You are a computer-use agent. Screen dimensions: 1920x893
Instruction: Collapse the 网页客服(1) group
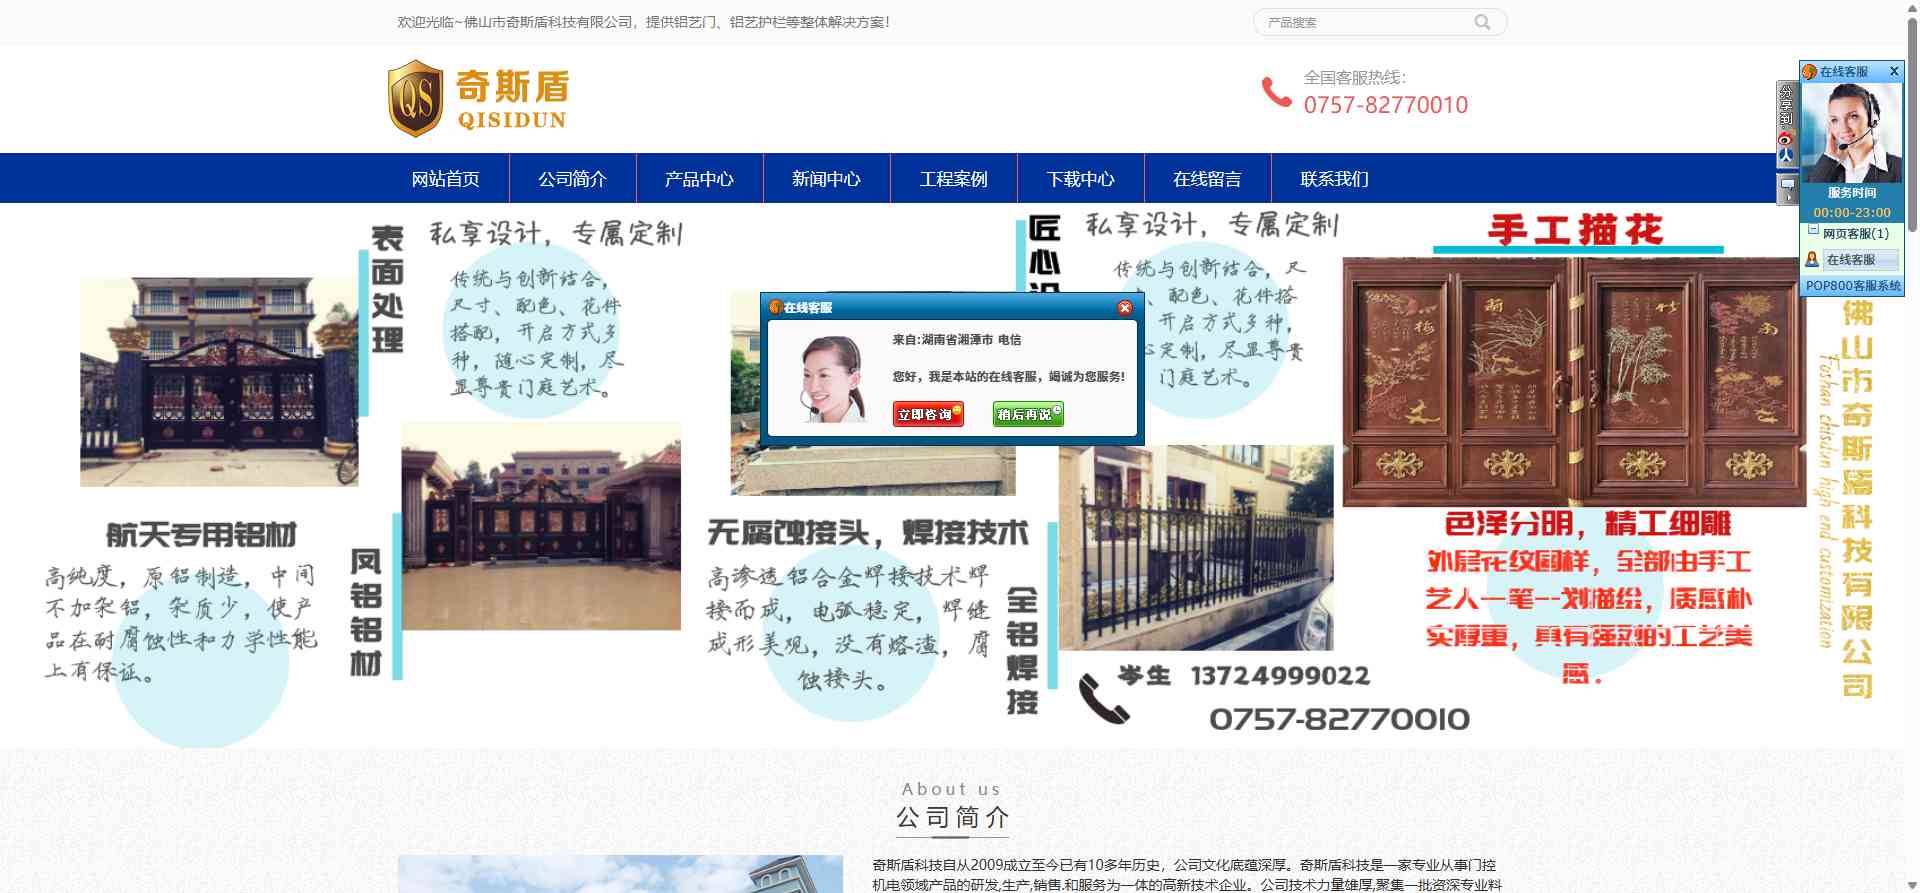click(1812, 231)
